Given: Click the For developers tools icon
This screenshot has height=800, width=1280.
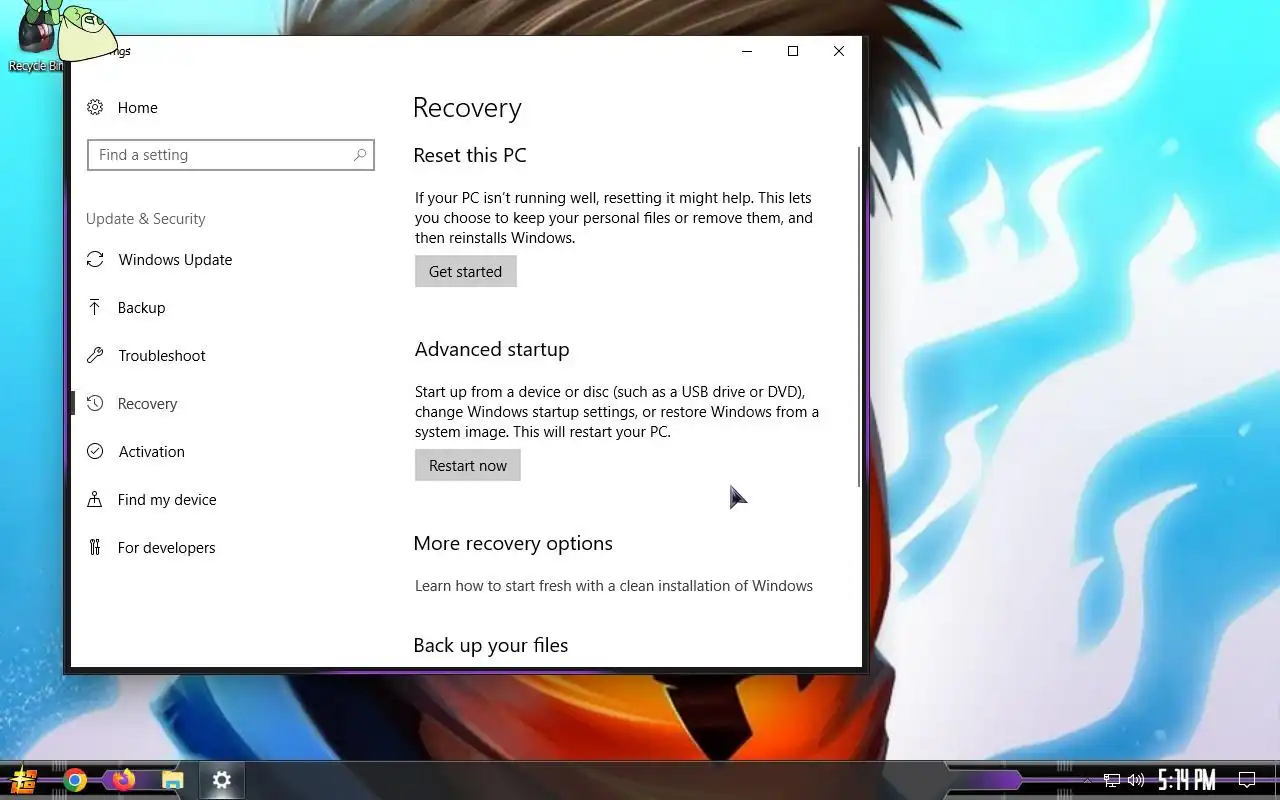Looking at the screenshot, I should [95, 547].
